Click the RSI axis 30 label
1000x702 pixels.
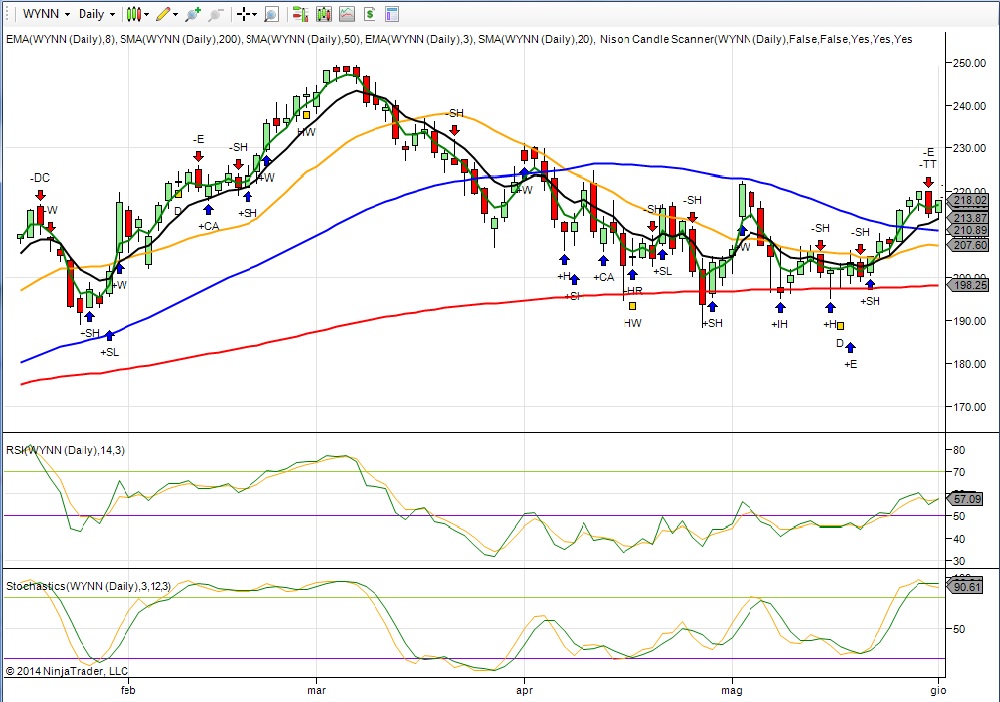coord(959,561)
